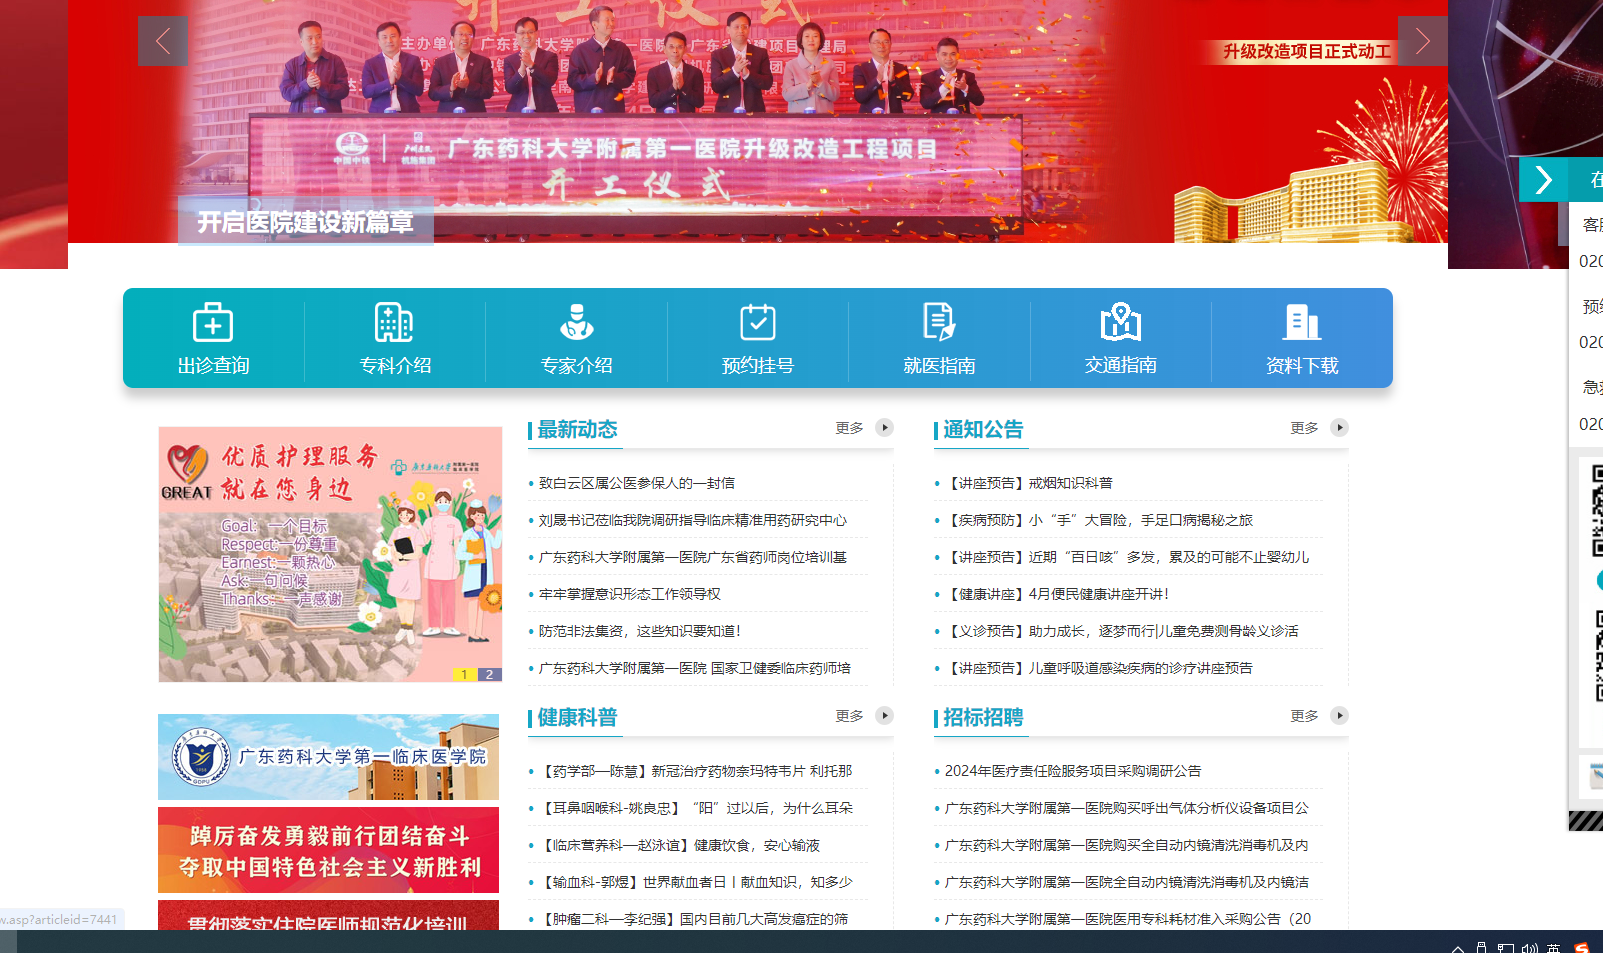1603x953 pixels.
Task: Open 医用专科耗材准入采购公告 notice
Action: pos(1128,919)
